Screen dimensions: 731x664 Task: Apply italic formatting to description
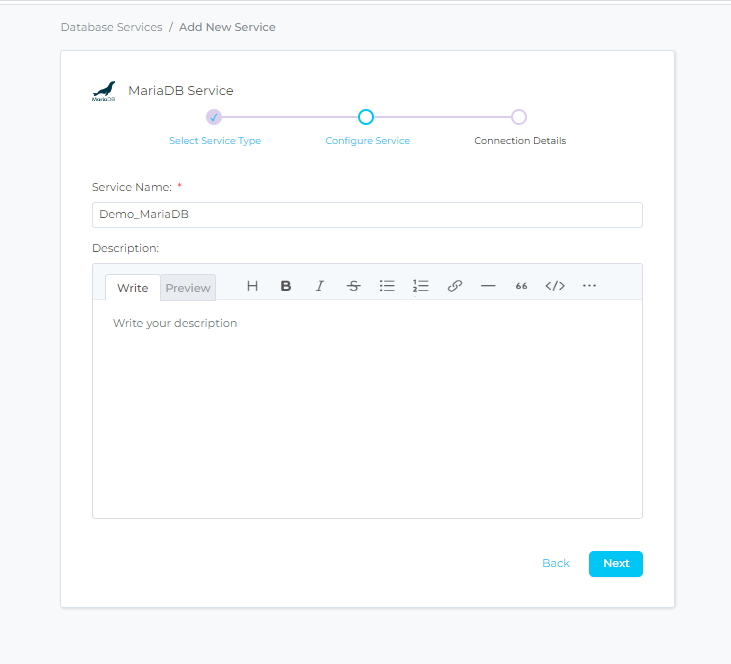[x=320, y=286]
